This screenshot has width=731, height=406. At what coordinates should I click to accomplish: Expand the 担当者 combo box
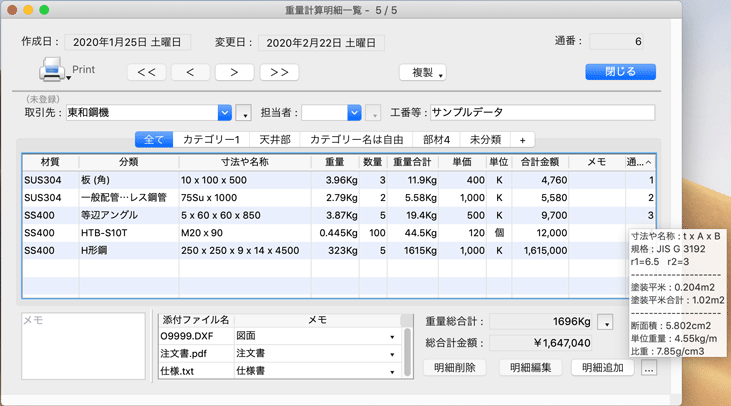pos(354,113)
